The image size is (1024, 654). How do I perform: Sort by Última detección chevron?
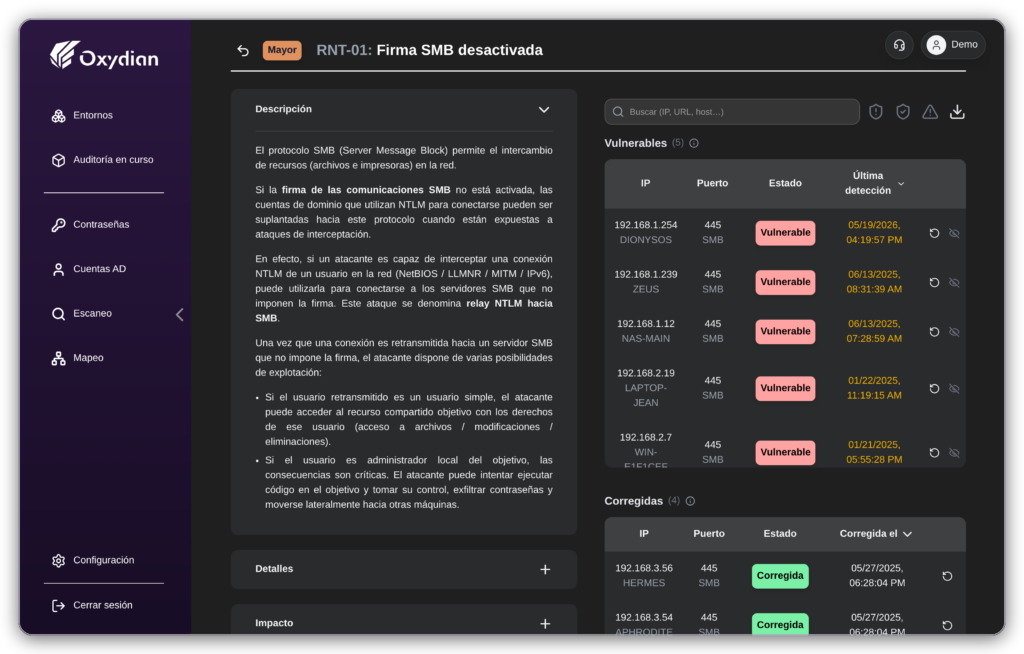[901, 184]
